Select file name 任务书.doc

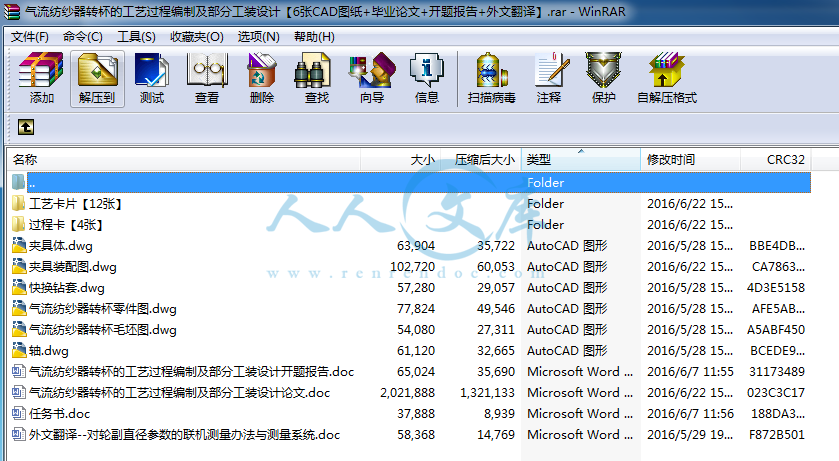[59, 413]
